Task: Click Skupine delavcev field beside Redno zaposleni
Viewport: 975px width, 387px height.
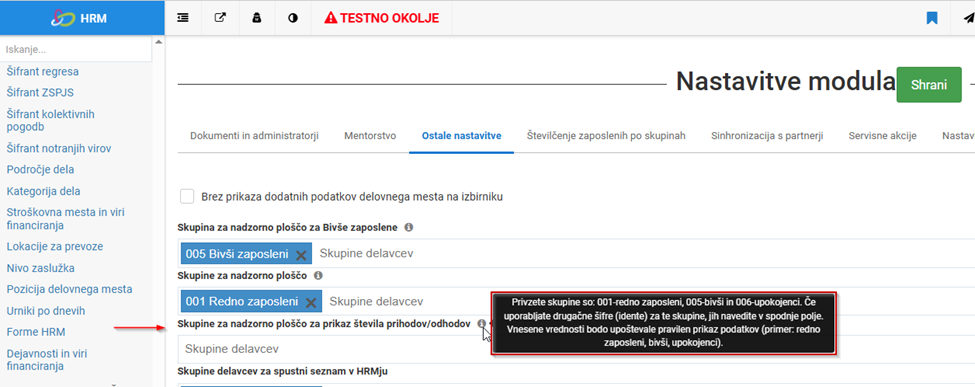Action: tap(649, 301)
